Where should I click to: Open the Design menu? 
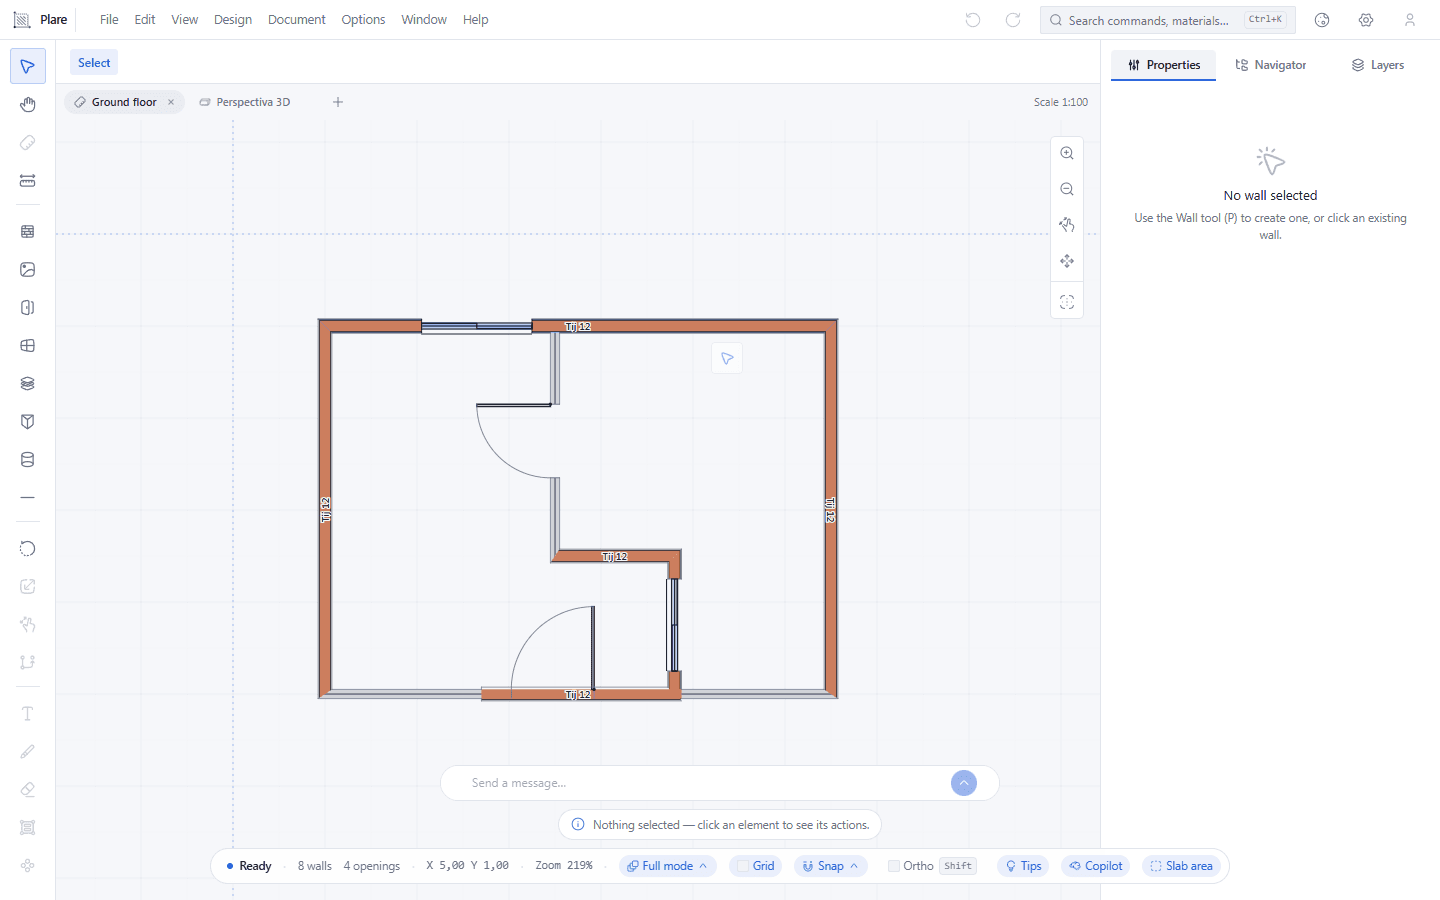pos(233,20)
